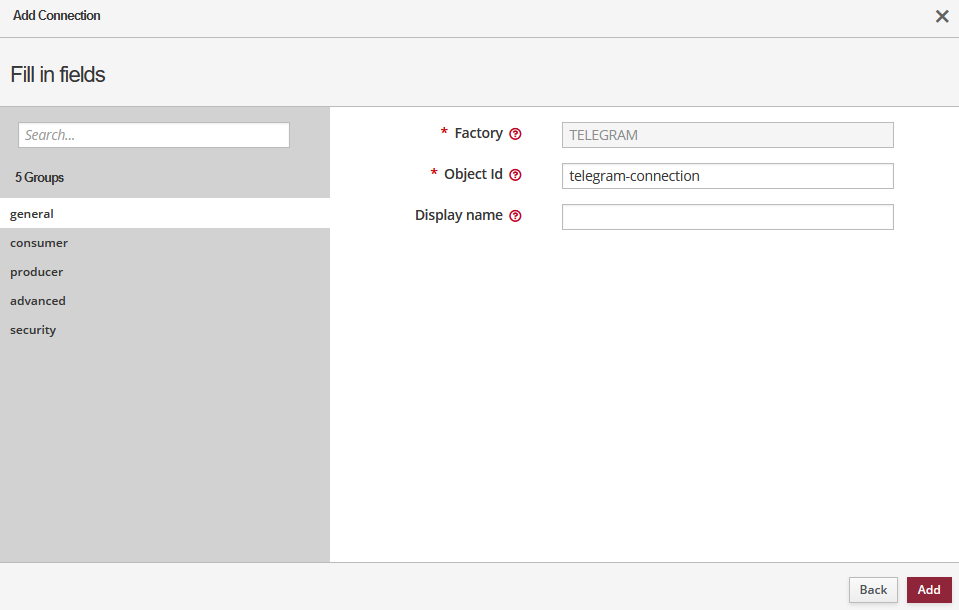
Task: Open the producer group settings
Action: pyautogui.click(x=37, y=272)
